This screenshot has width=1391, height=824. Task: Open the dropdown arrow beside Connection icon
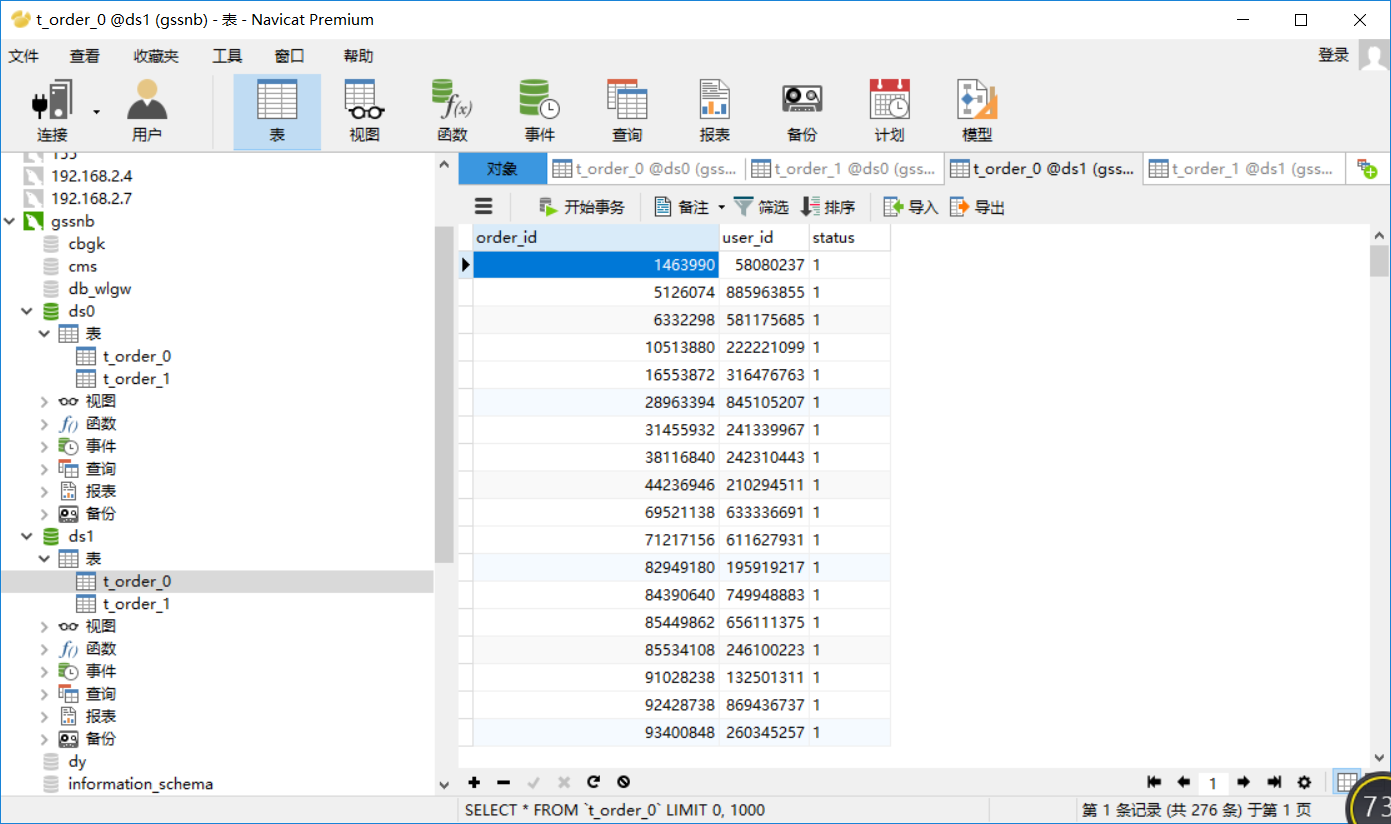[x=97, y=111]
